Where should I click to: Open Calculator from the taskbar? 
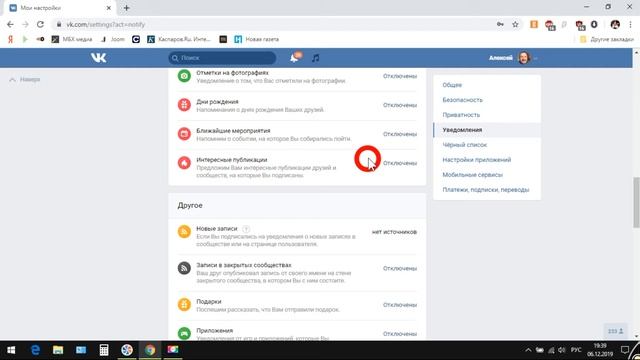tap(104, 350)
